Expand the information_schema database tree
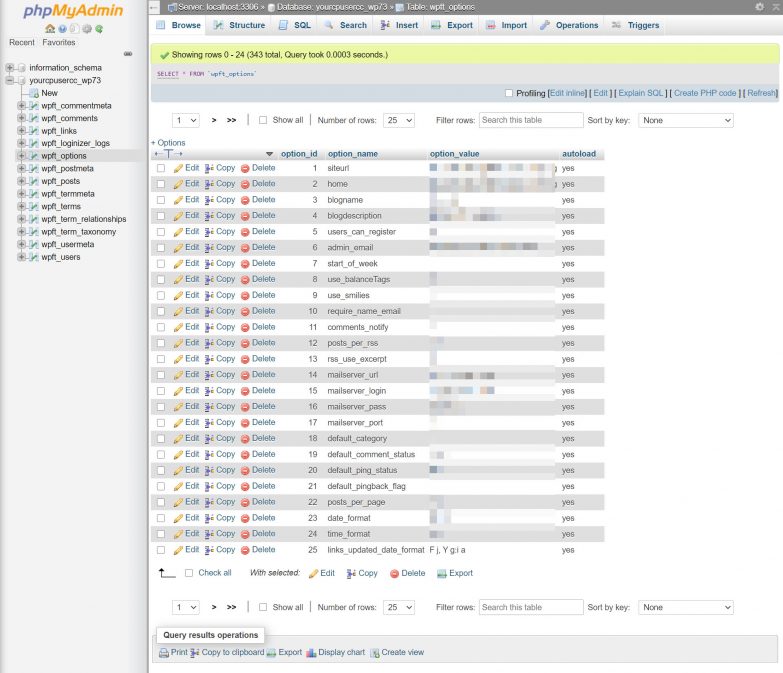Viewport: 783px width, 673px height. 9,68
